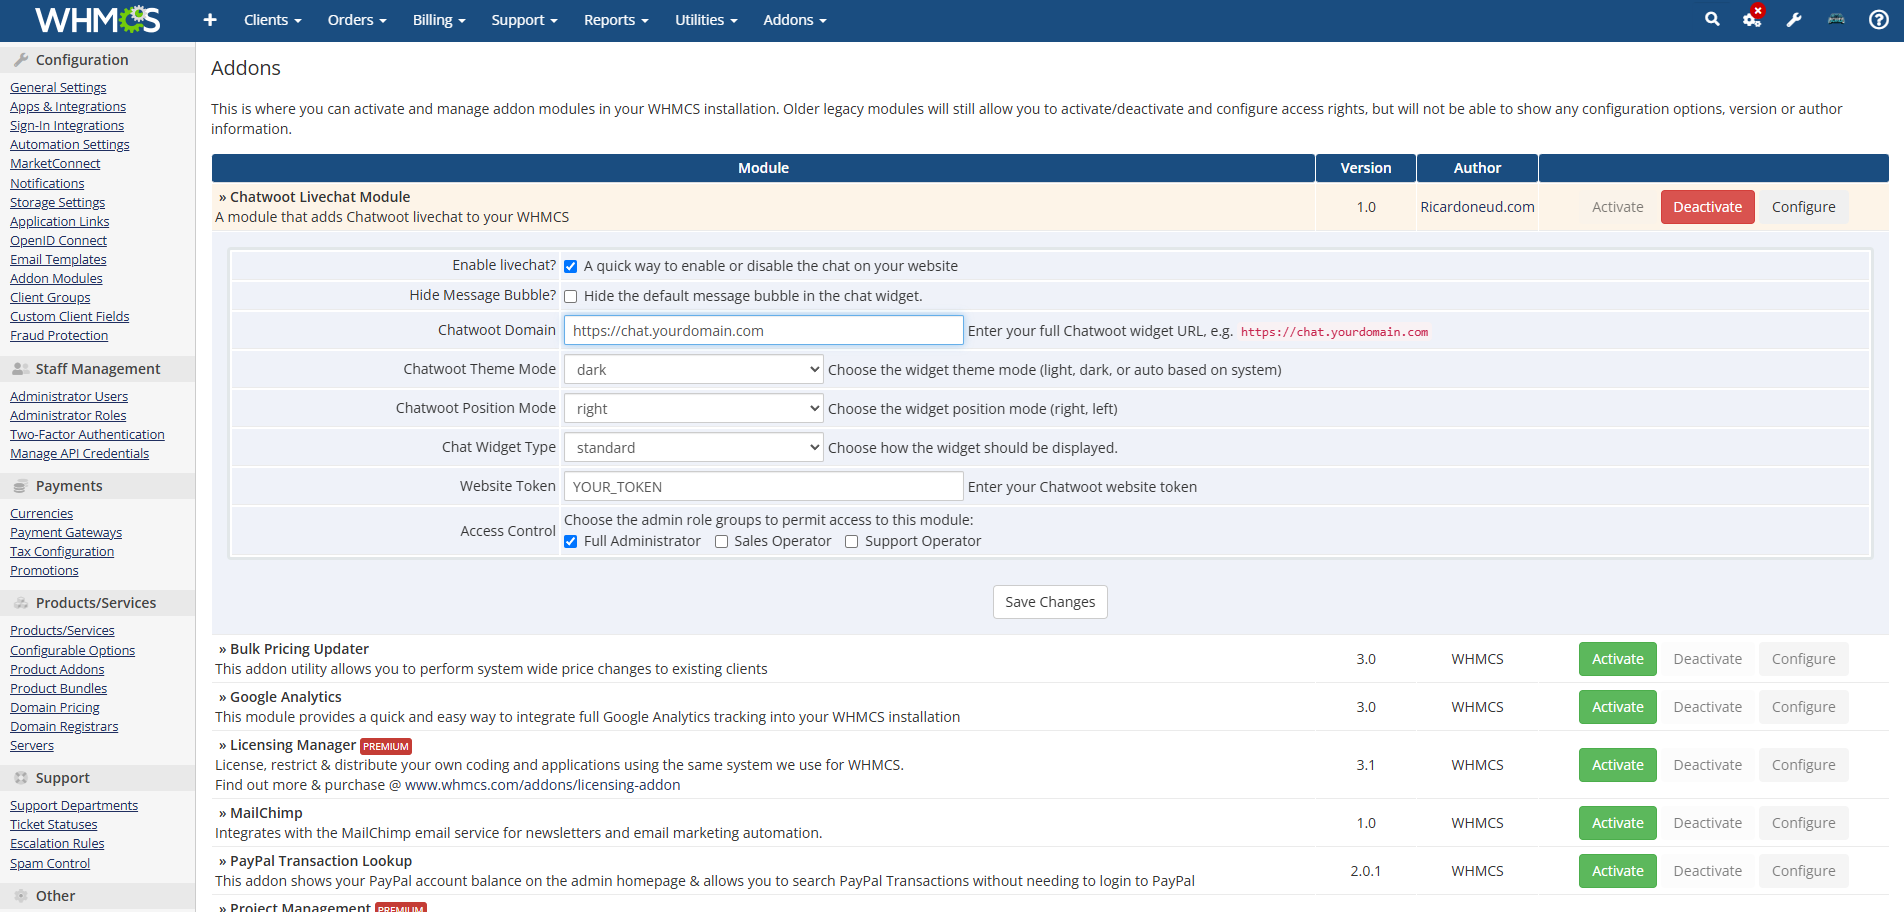Open the Chatwoot Position Mode dropdown

(x=694, y=409)
